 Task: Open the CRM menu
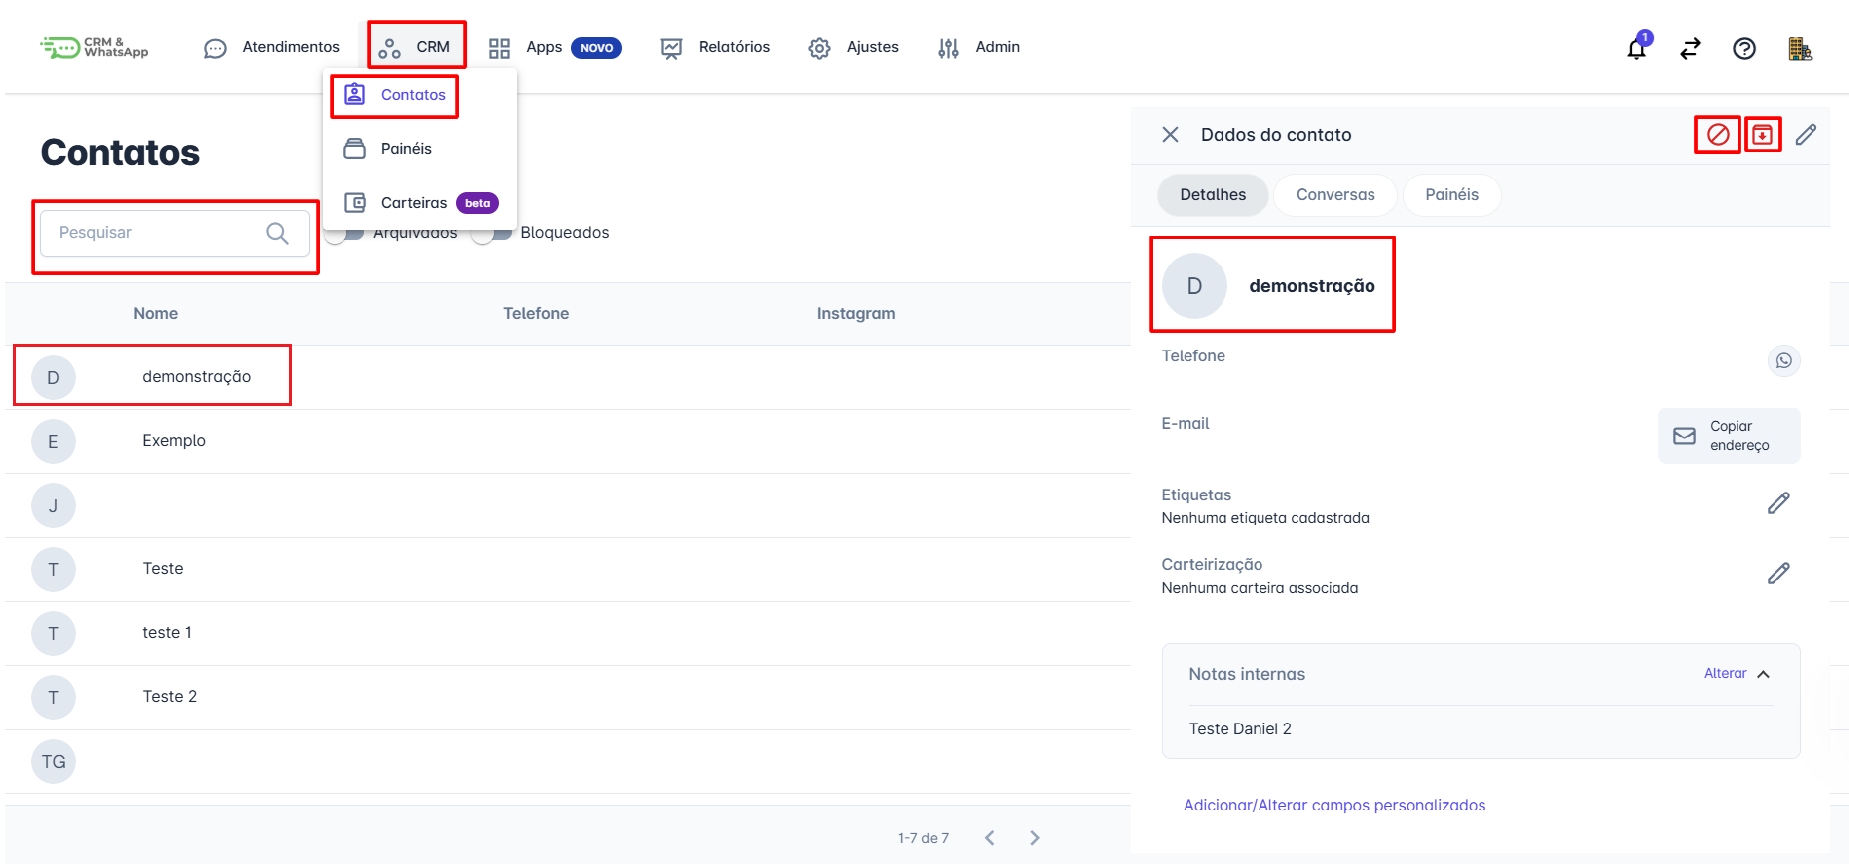point(415,47)
